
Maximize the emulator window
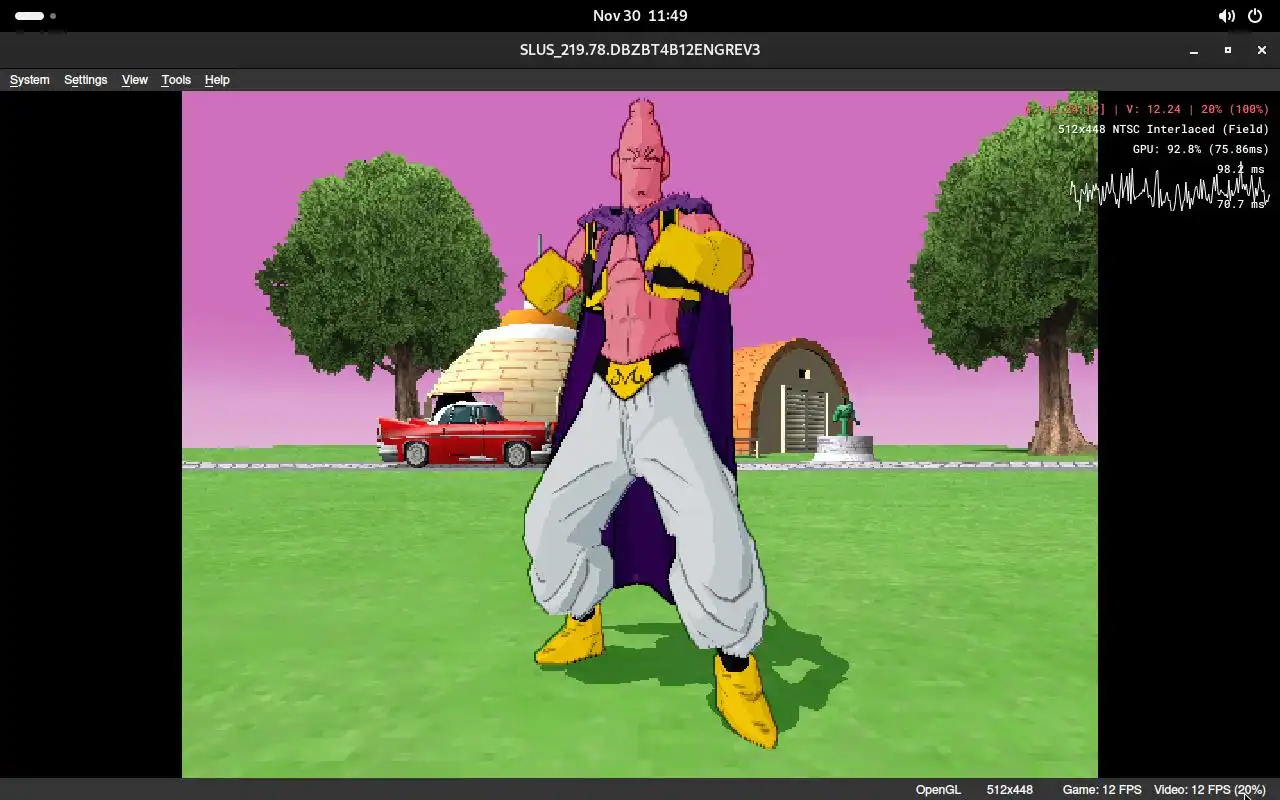tap(1228, 50)
